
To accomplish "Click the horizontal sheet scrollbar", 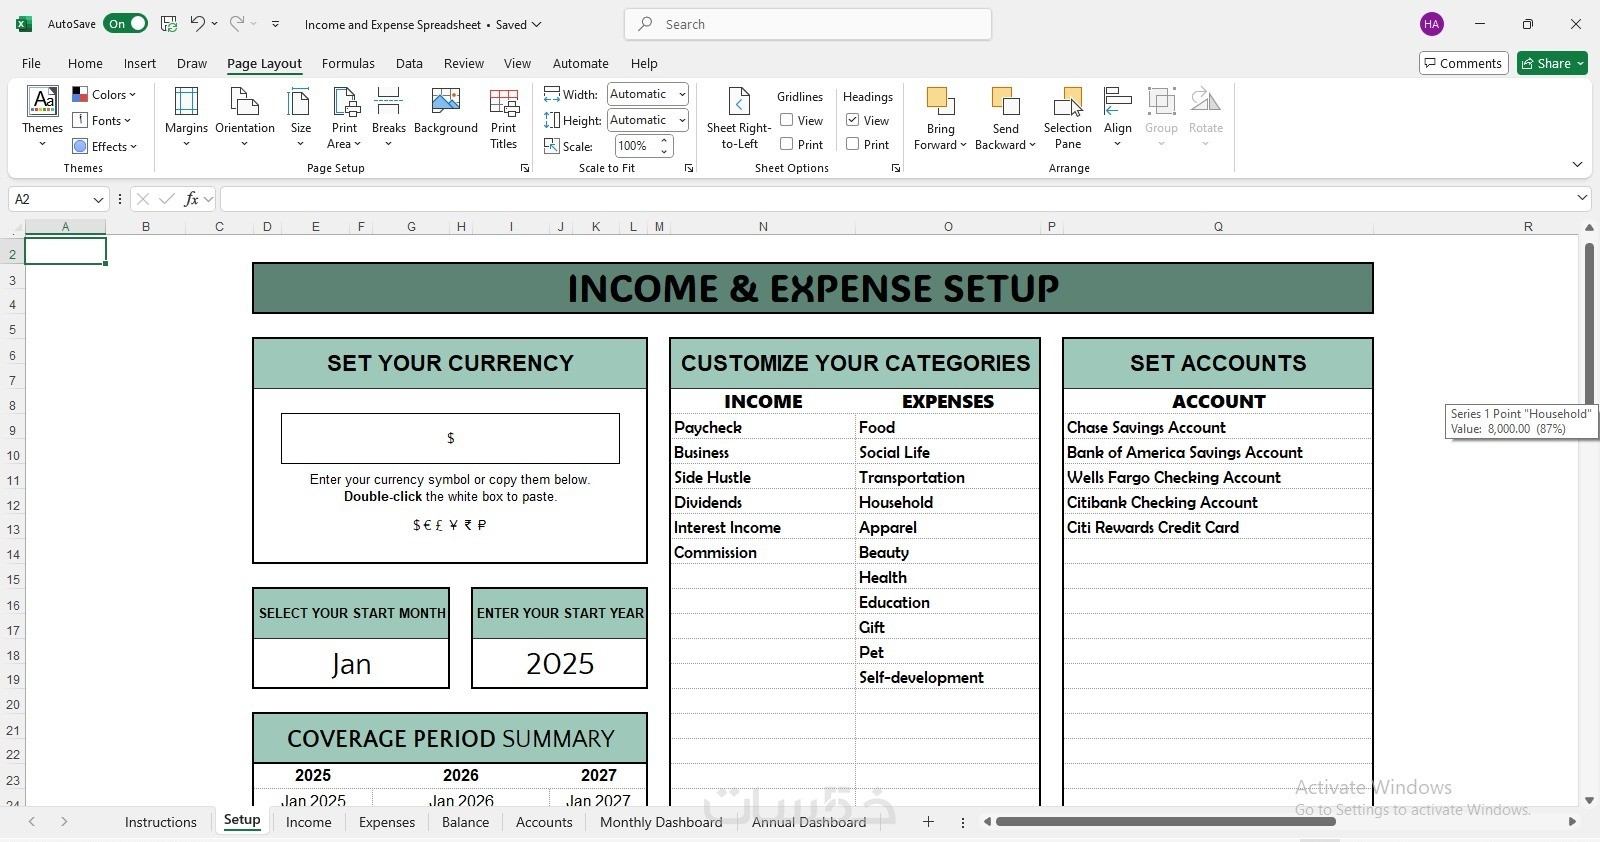I will point(1166,822).
